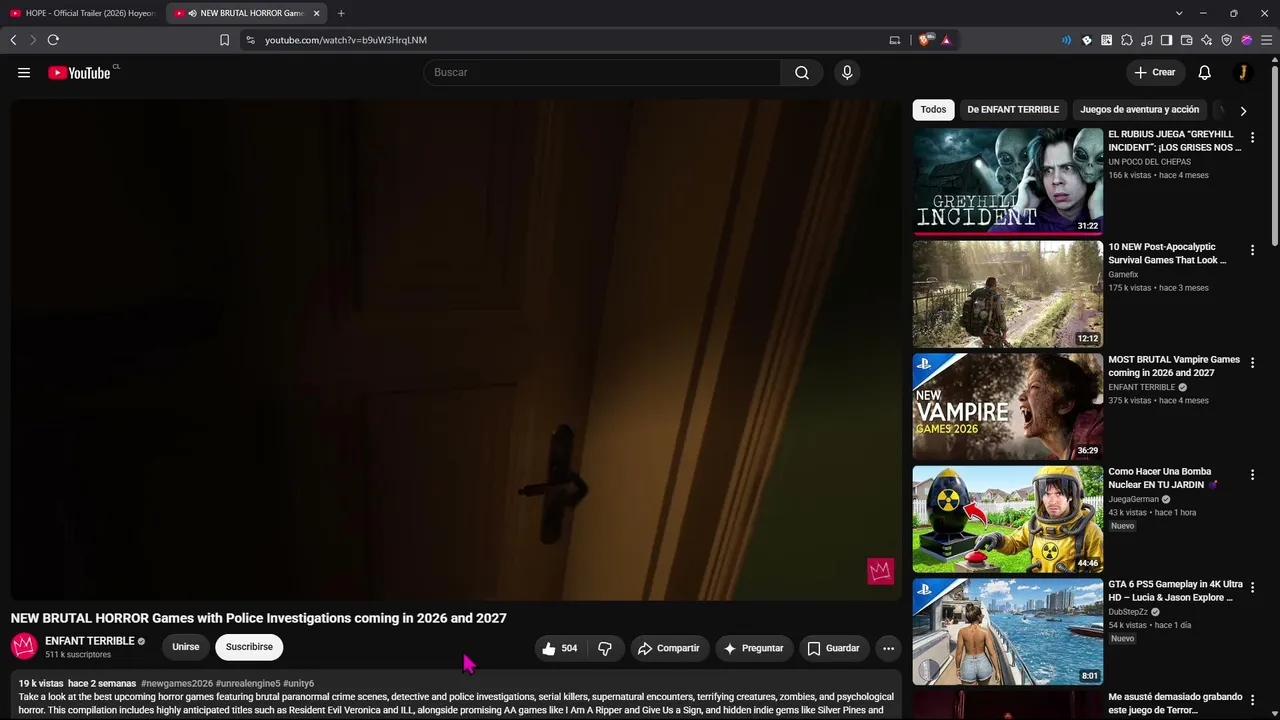Open the account avatar menu
Image resolution: width=1280 pixels, height=720 pixels.
pos(1242,73)
